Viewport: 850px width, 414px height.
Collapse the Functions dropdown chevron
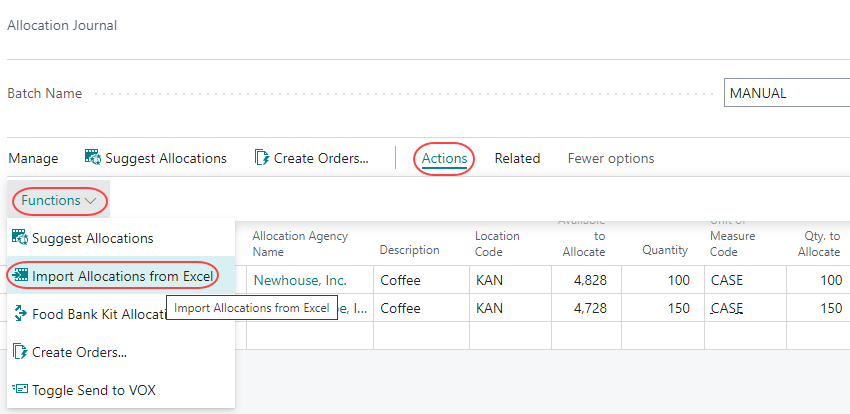tap(92, 201)
